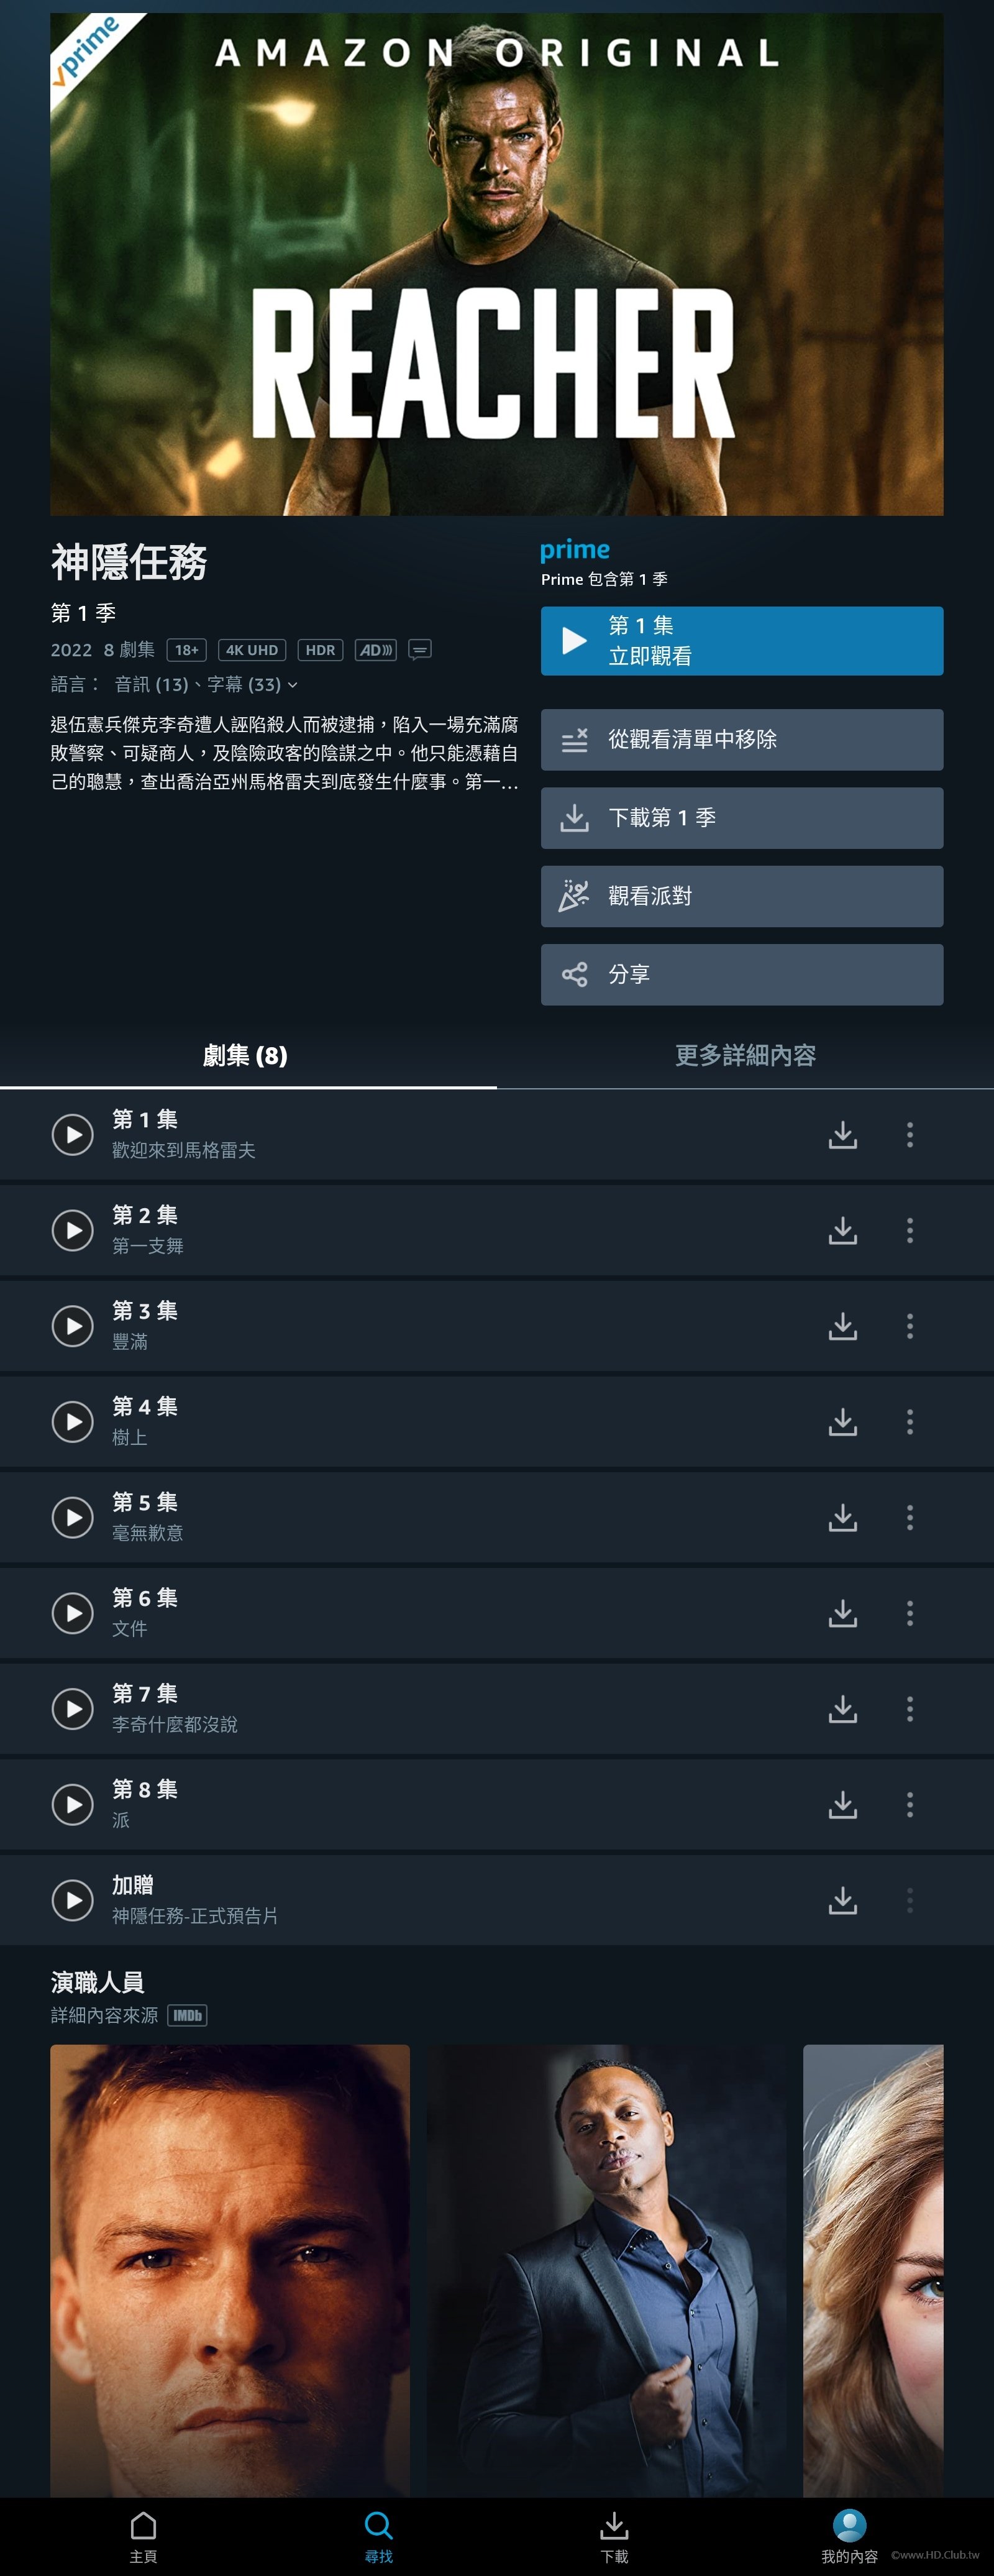Open 下載 downloads in bottom navigation

pyautogui.click(x=614, y=2536)
